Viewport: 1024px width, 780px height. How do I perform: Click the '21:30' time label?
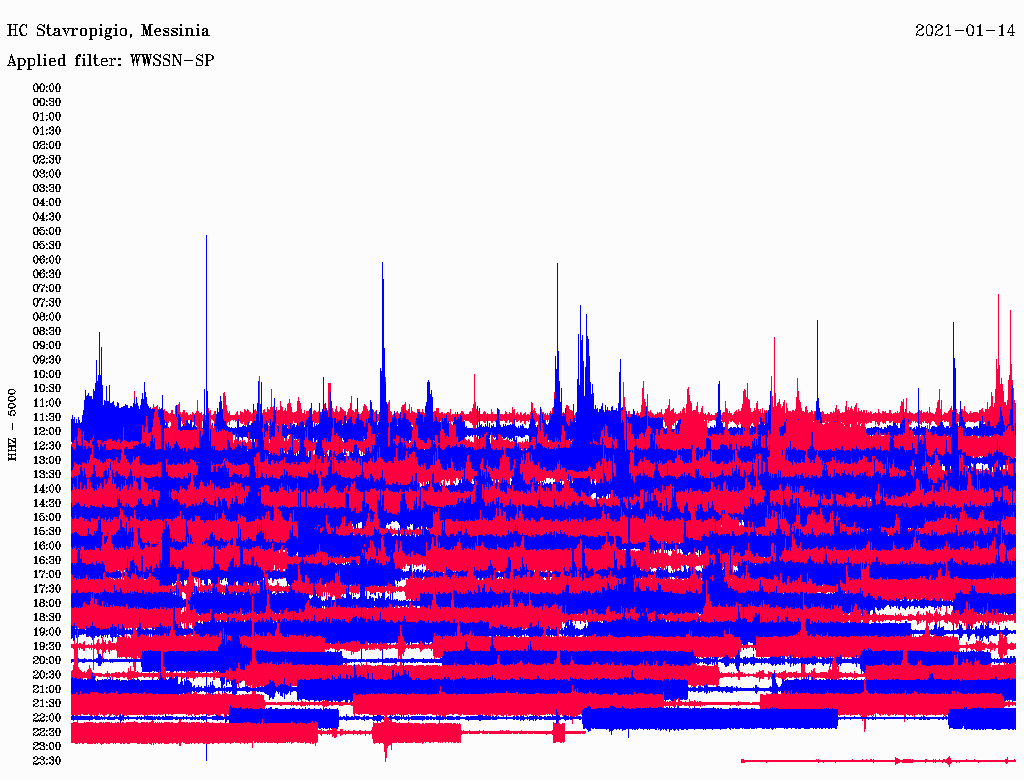(47, 704)
